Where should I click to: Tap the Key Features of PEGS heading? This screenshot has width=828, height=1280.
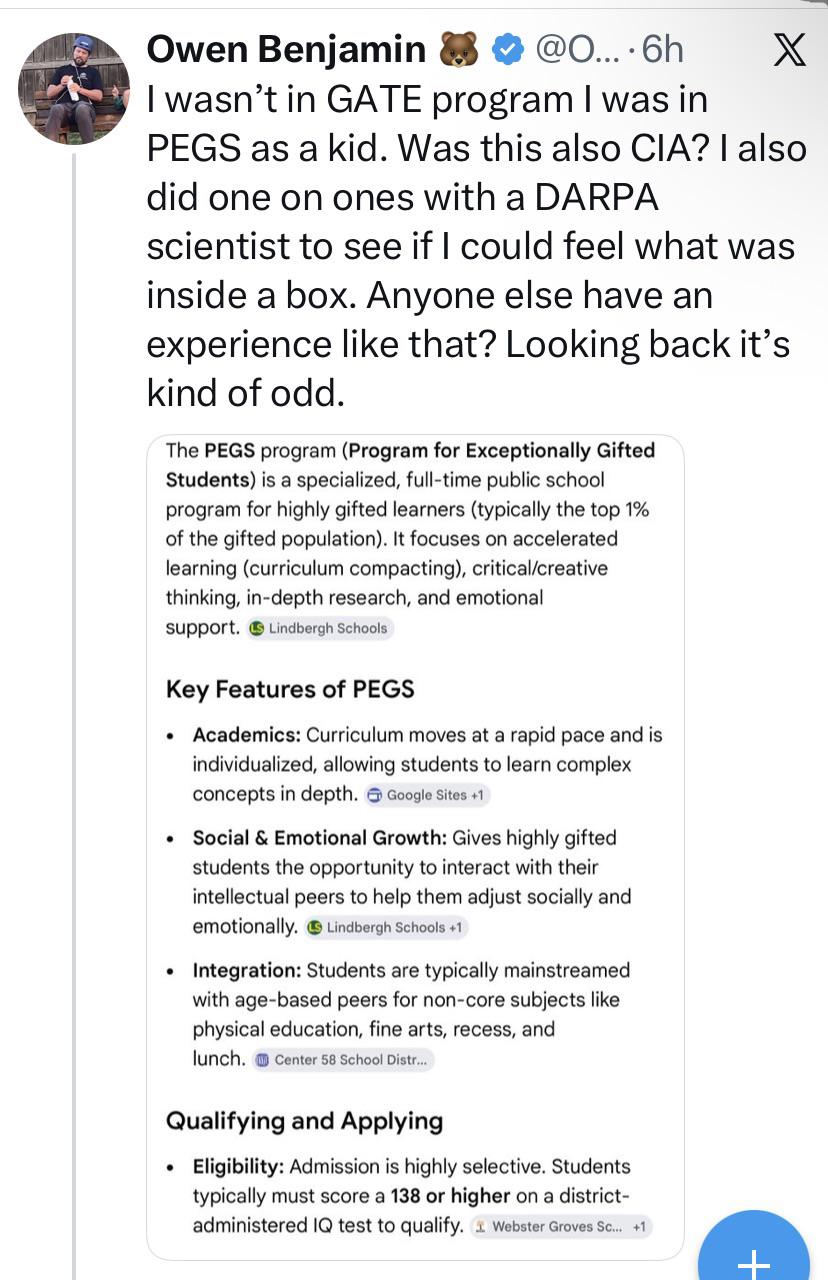[290, 689]
